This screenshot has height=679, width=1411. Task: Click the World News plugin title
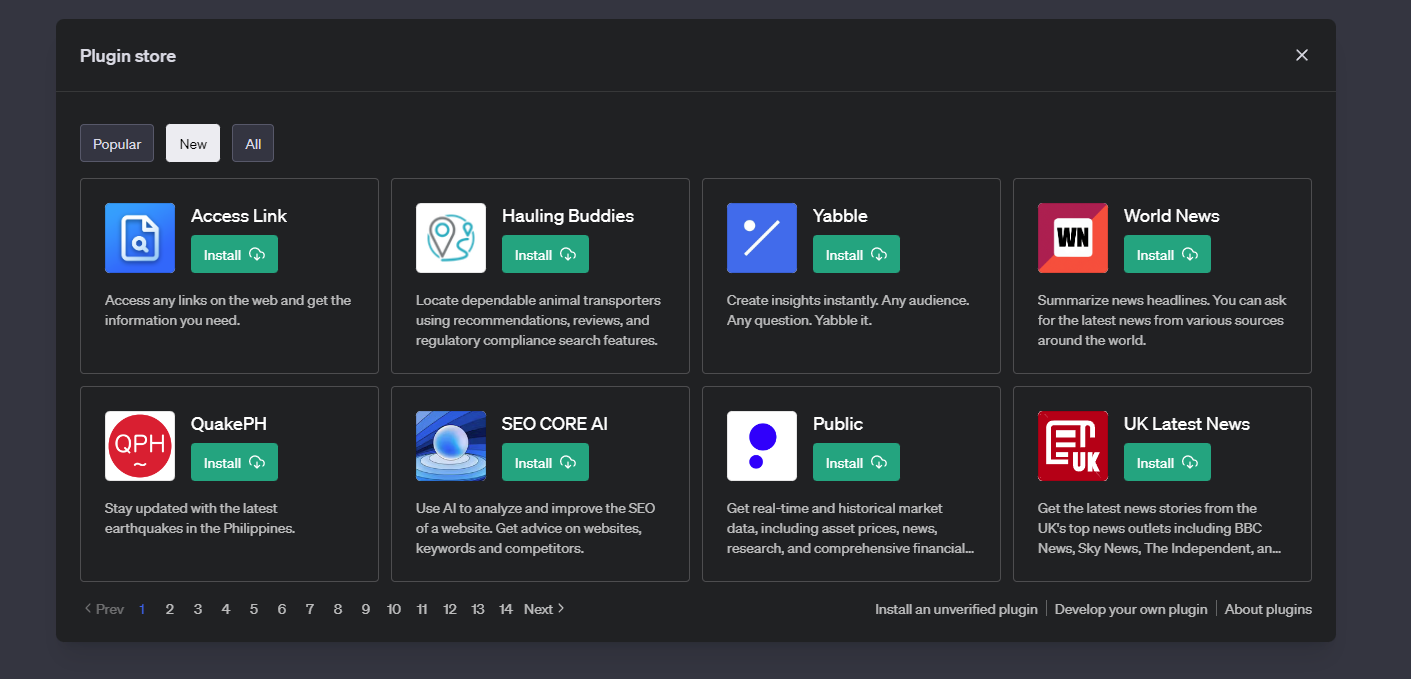tap(1172, 216)
